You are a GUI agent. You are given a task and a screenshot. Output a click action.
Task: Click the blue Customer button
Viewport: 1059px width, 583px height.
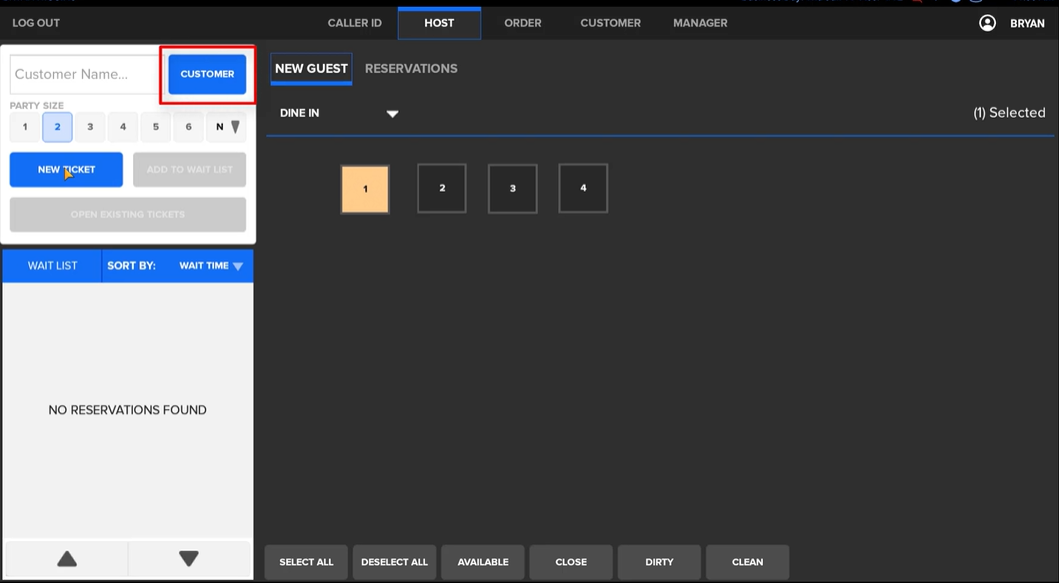[206, 73]
